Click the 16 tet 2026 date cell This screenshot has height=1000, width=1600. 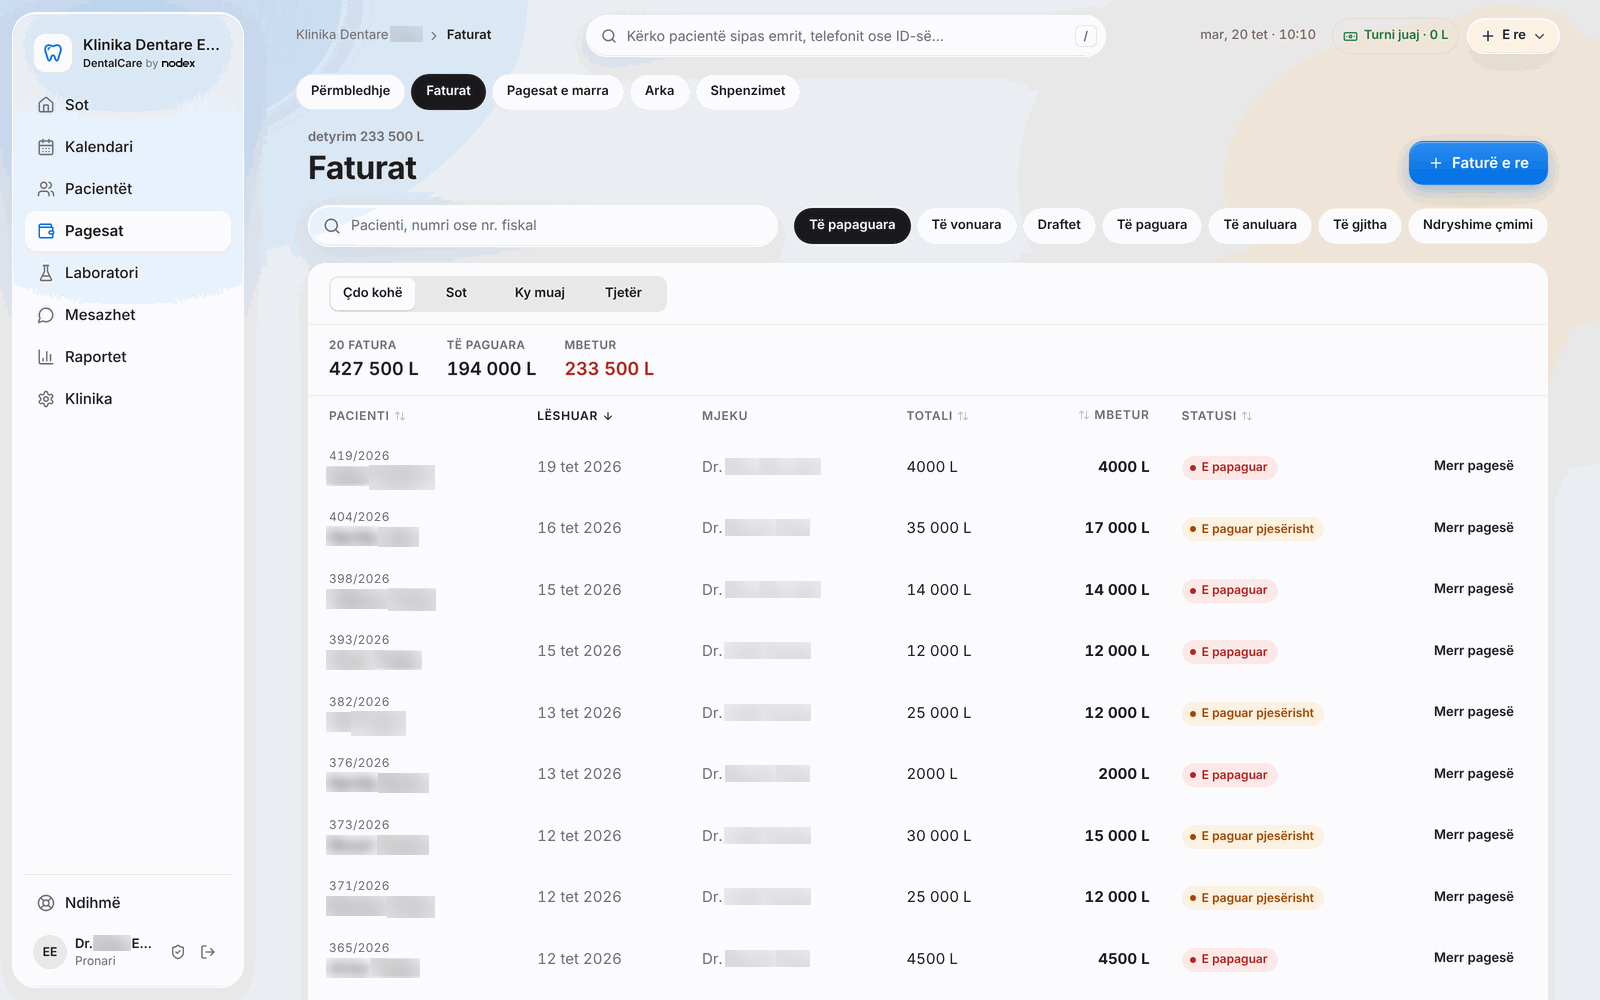(579, 528)
